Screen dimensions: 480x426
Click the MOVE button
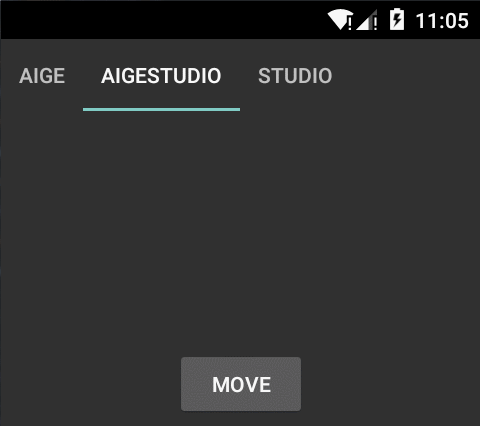241,384
